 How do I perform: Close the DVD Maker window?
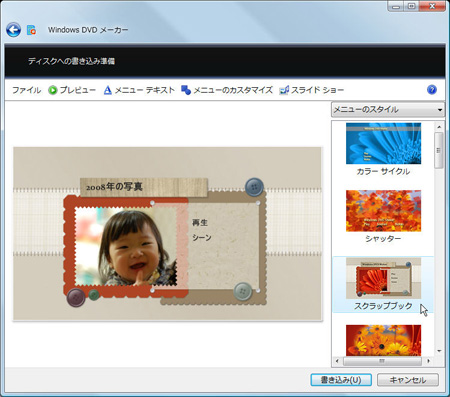tap(432, 6)
